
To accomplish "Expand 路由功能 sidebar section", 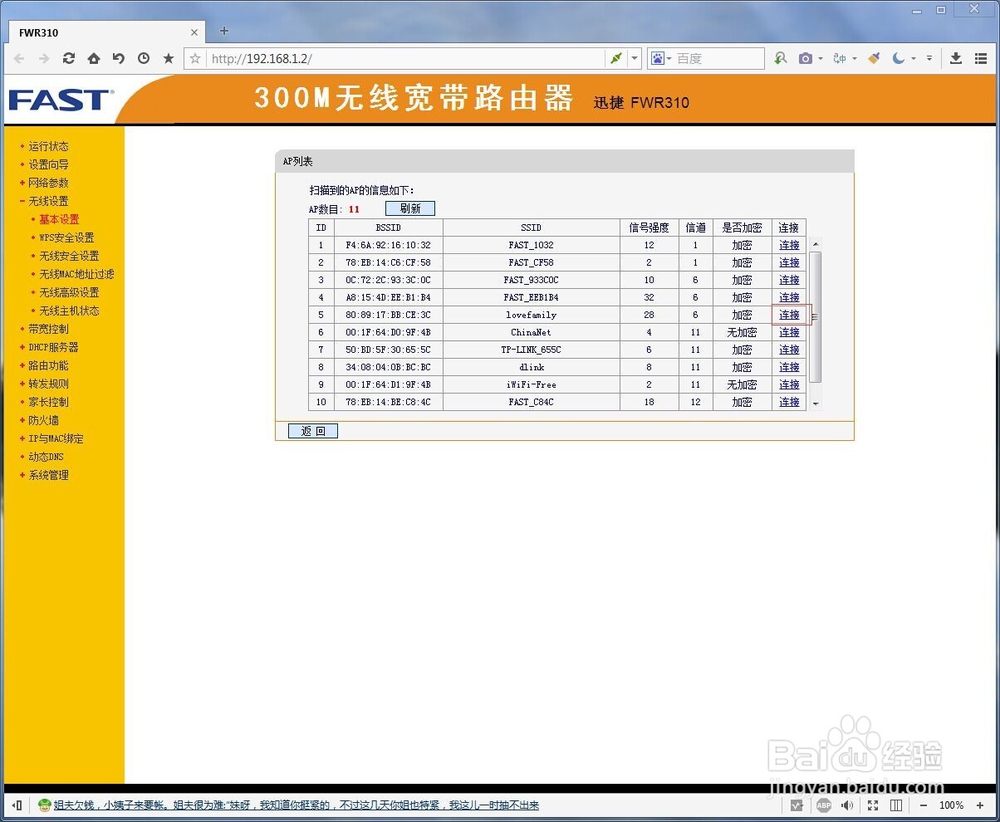I will click(x=48, y=366).
